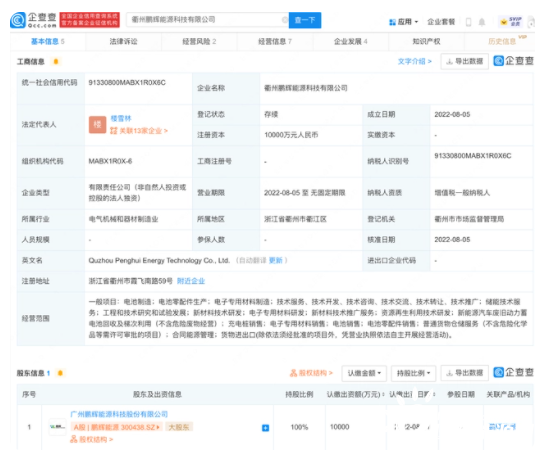Select the 电气机械和器材制造业 industry value
Image resolution: width=543 pixels, height=450 pixels.
123,219
